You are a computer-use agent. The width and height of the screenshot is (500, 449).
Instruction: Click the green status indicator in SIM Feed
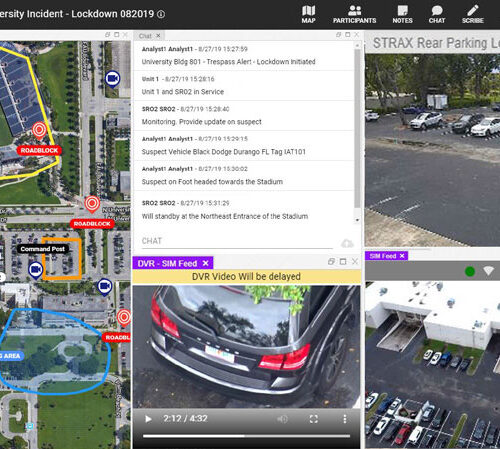point(470,271)
